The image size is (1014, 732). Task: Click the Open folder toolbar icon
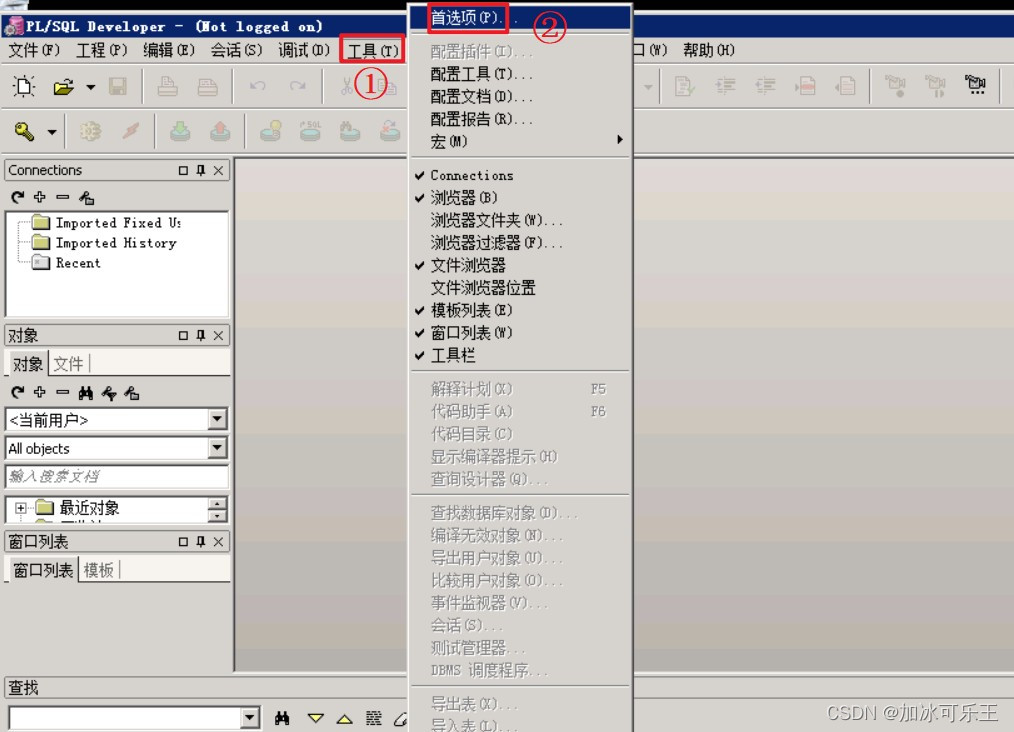pyautogui.click(x=63, y=86)
